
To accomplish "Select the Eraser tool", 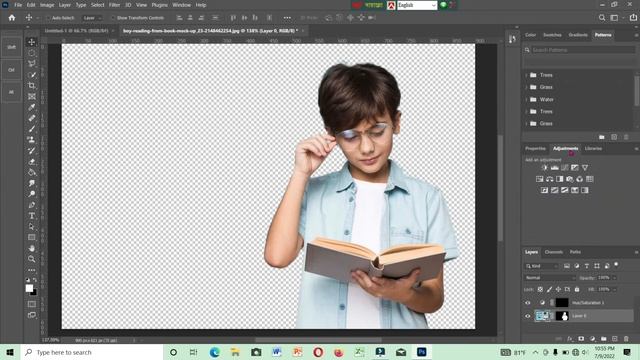I will click(31, 162).
